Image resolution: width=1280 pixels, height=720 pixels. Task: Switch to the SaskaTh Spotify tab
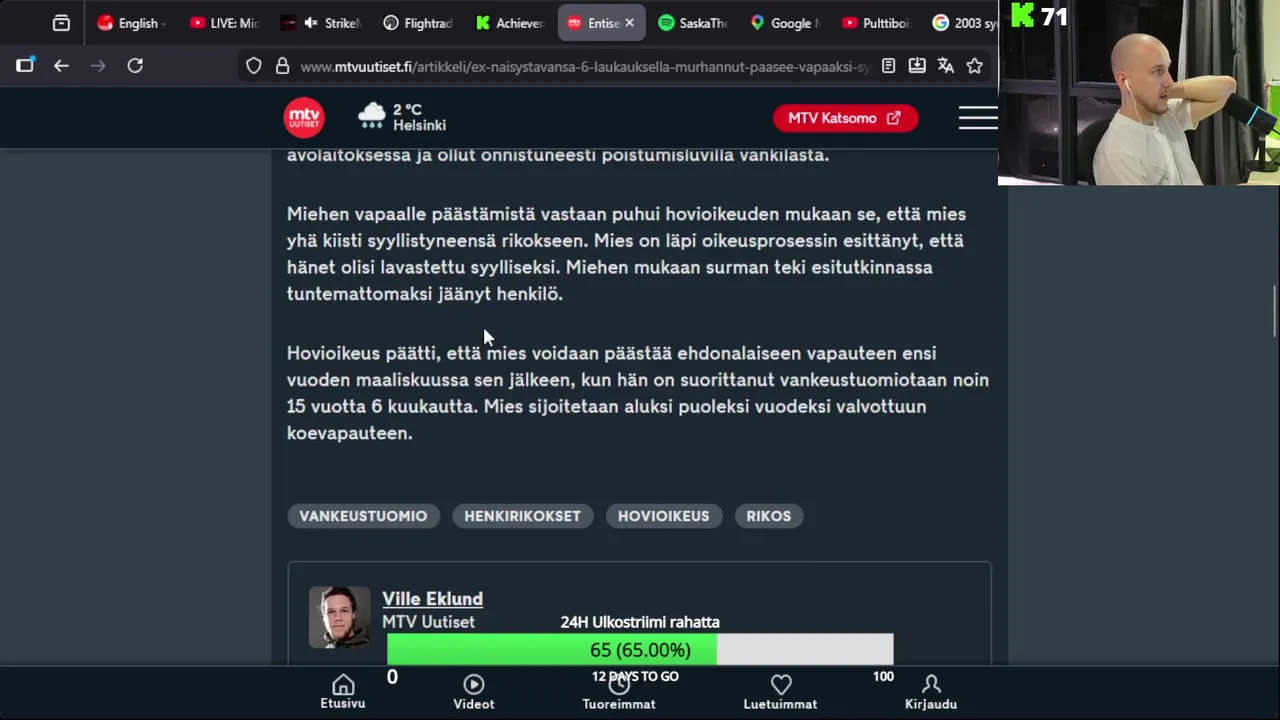pos(692,23)
